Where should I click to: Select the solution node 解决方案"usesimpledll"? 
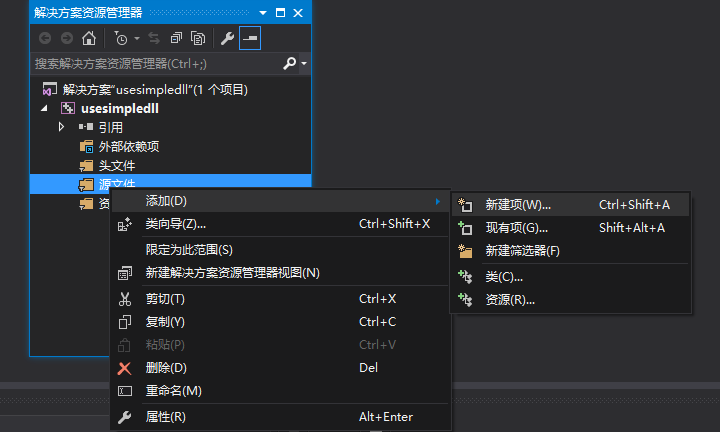(155, 90)
